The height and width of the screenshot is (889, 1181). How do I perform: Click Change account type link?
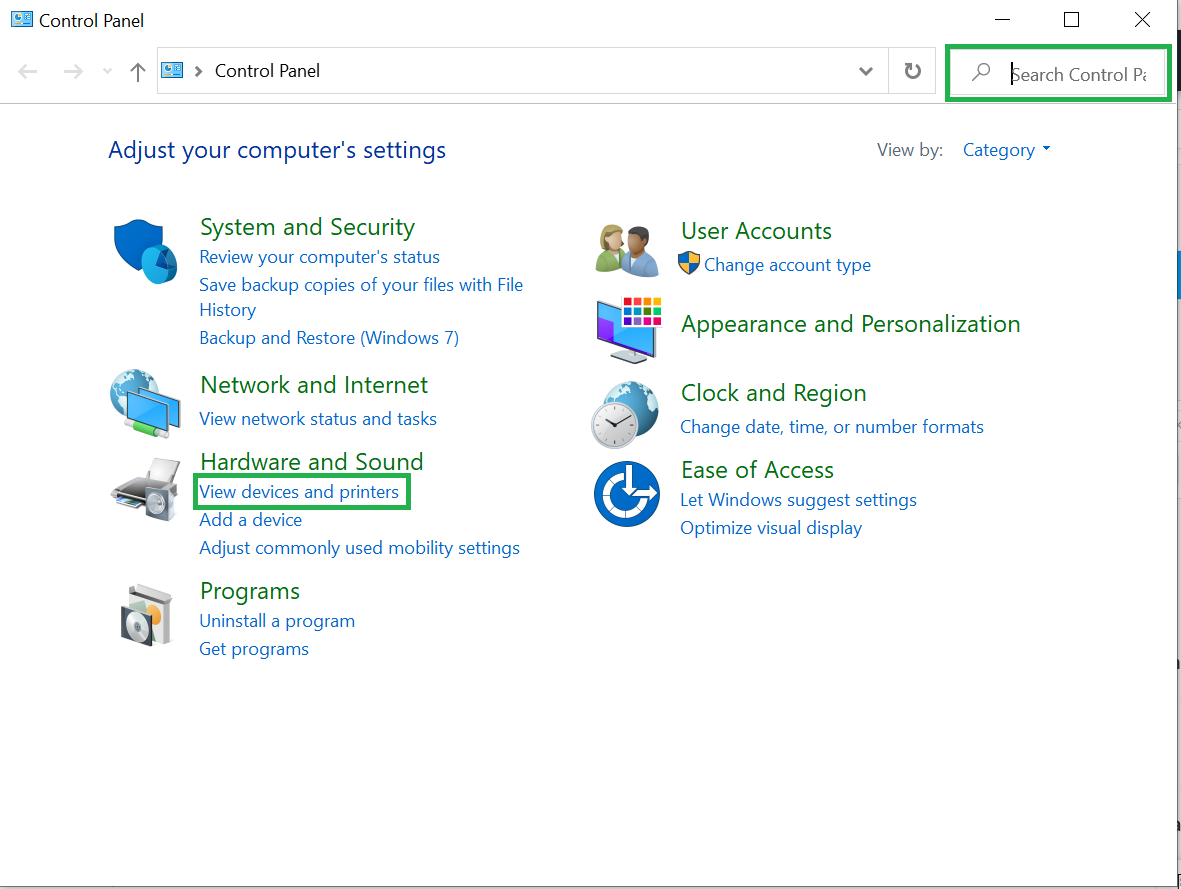click(x=787, y=264)
